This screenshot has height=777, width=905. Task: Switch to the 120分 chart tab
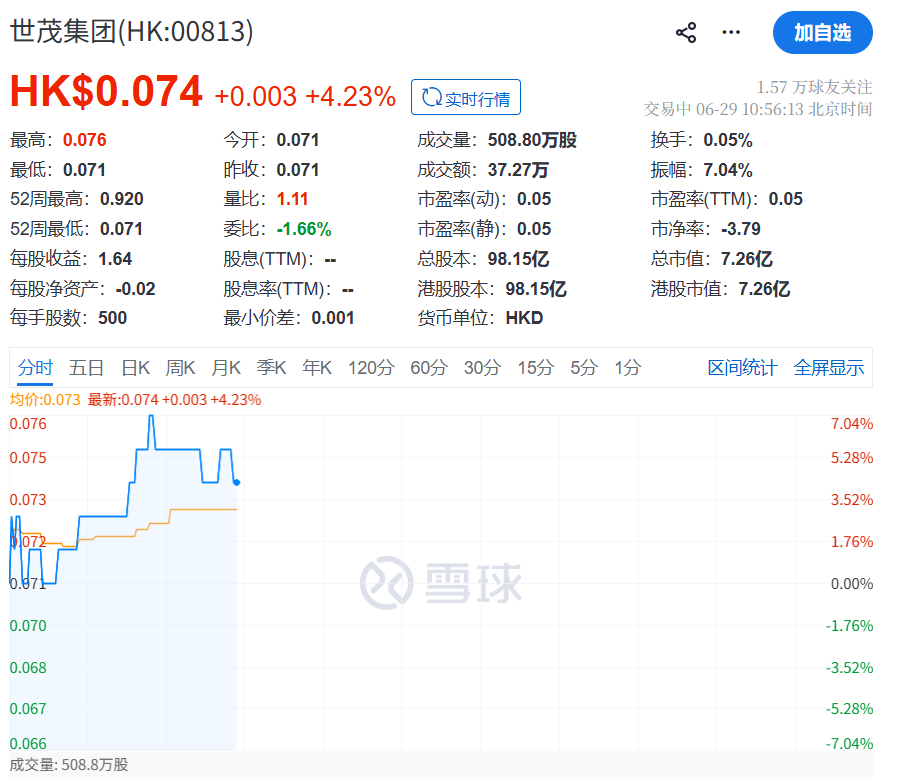371,368
